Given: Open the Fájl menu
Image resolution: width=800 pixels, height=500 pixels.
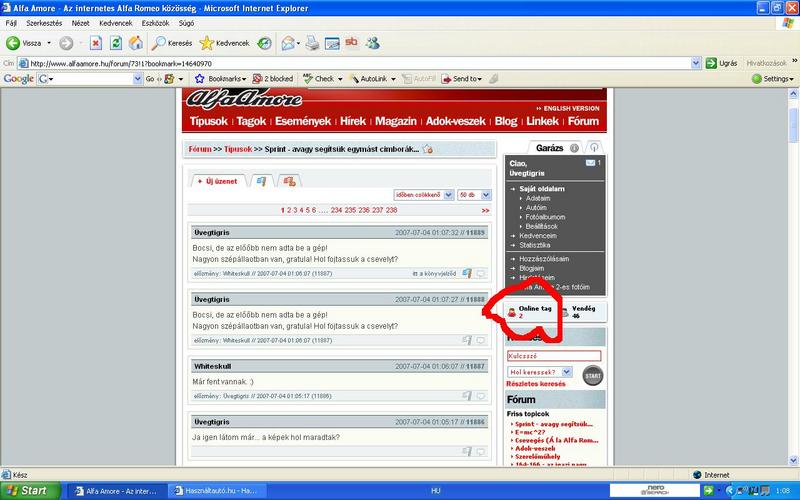Looking at the screenshot, I should click(x=11, y=23).
